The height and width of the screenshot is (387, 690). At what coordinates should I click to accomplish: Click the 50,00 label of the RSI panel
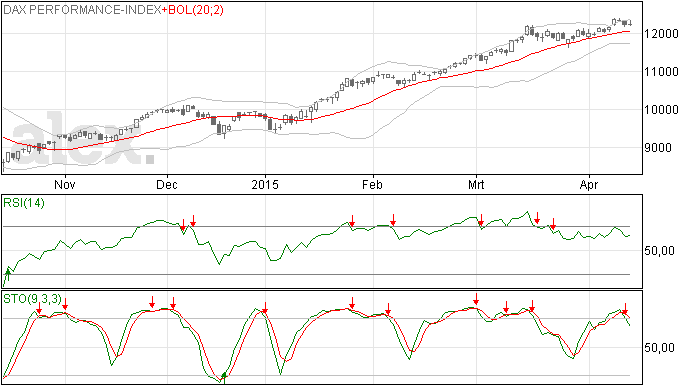pos(659,251)
